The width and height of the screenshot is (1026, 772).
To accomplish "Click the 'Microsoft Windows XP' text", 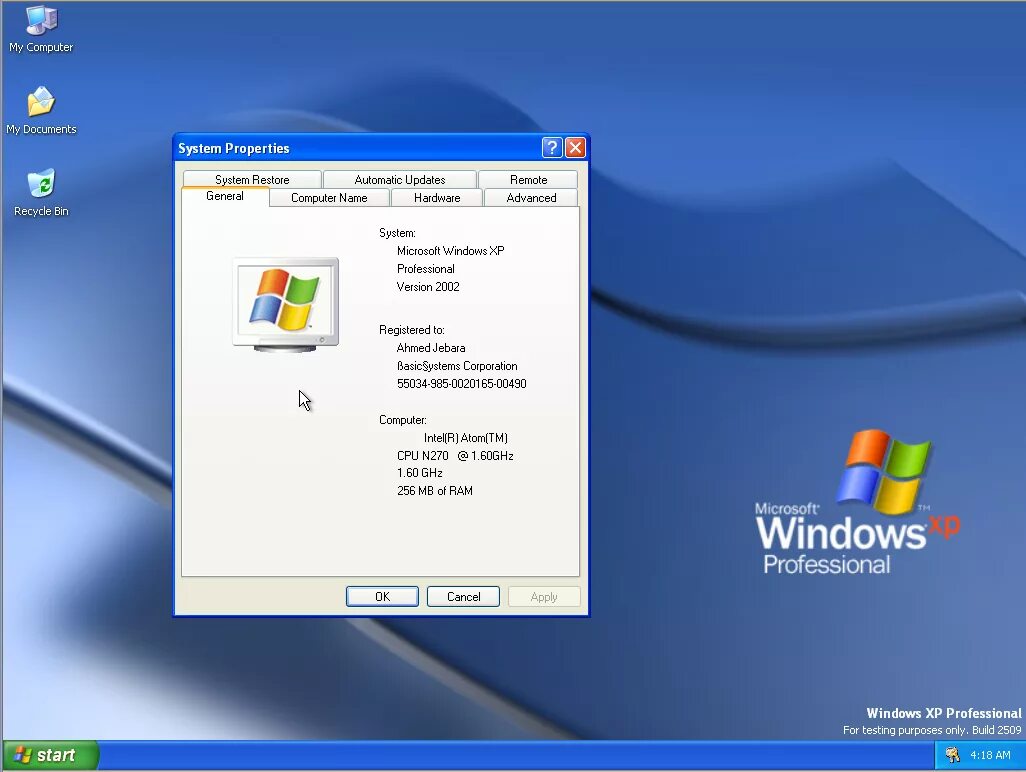I will tap(450, 251).
